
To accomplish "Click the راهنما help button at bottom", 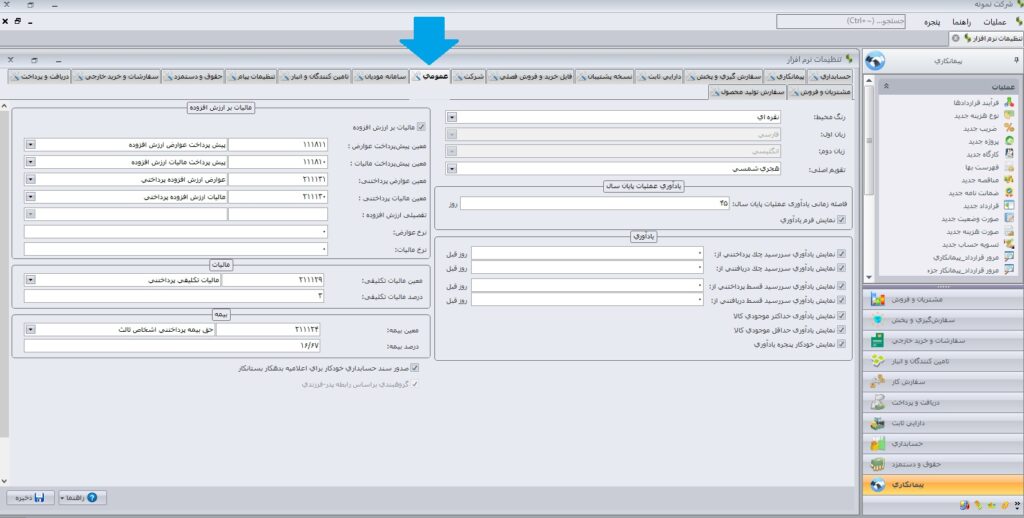I will coord(82,498).
